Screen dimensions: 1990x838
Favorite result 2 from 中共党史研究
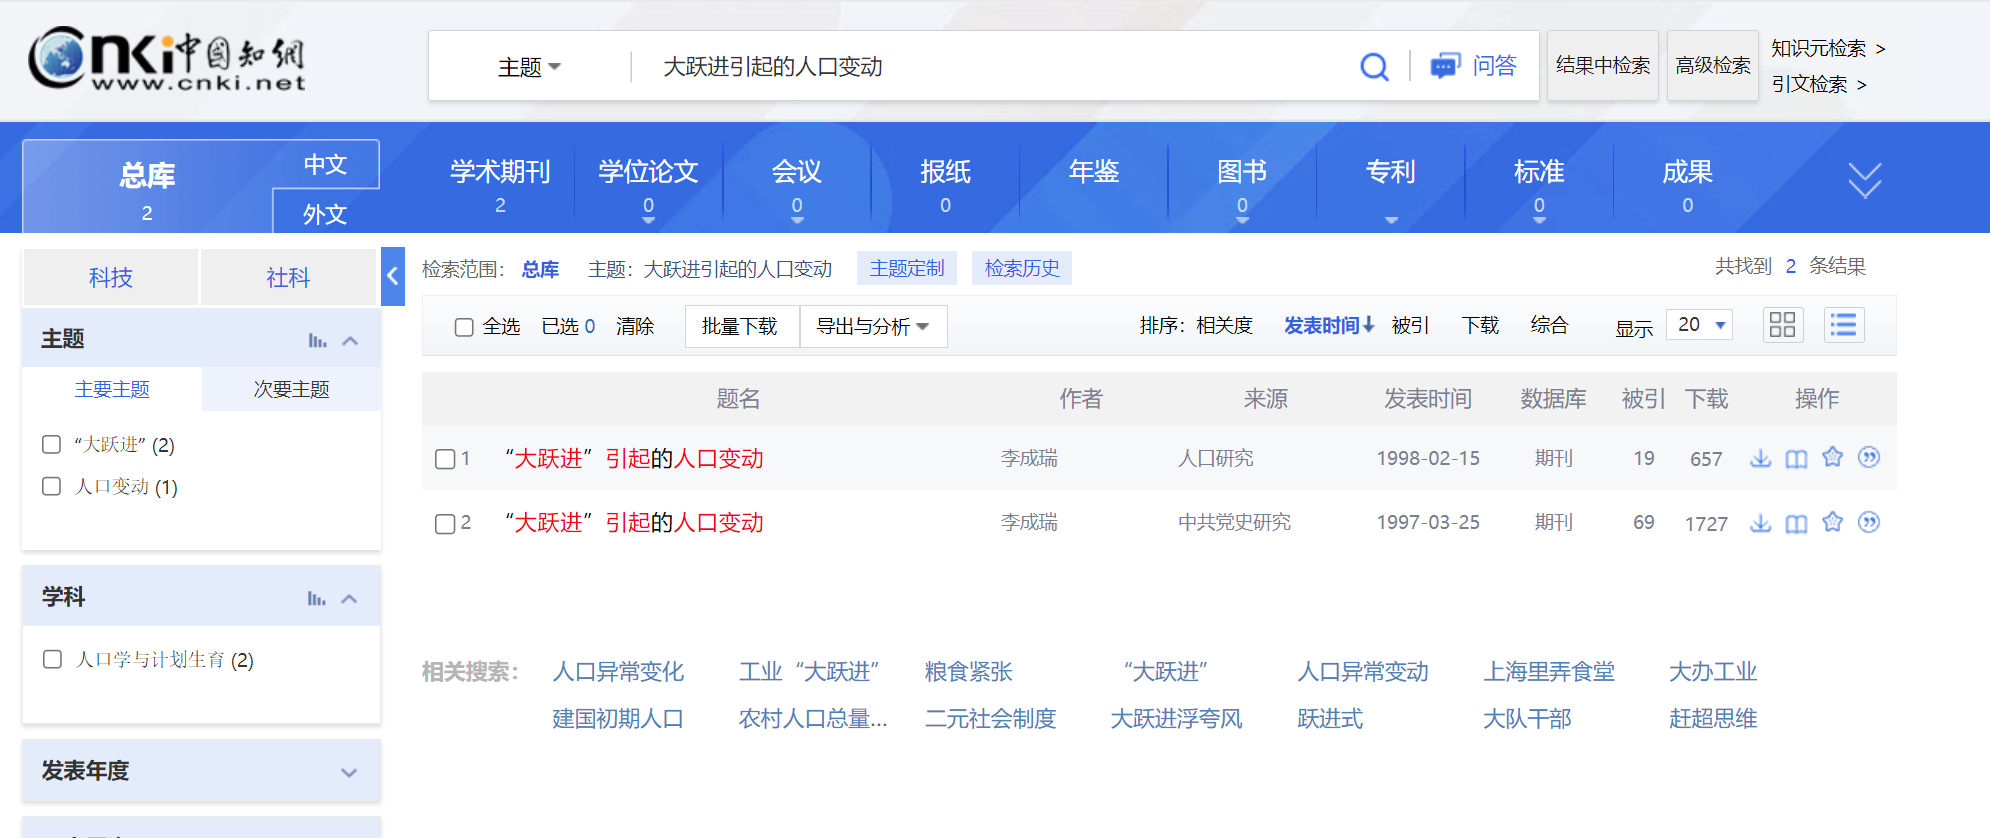point(1832,522)
